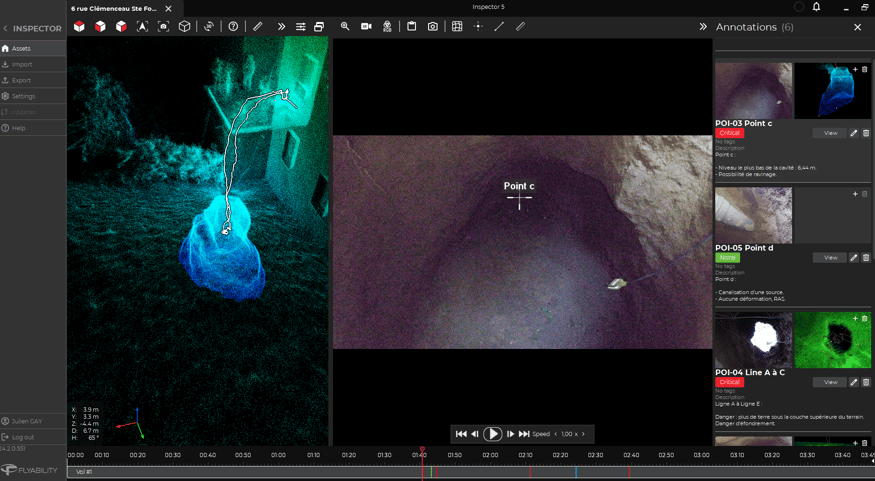Click View button for POI-05 Point d
Viewport: 875px width, 481px height.
pos(830,258)
